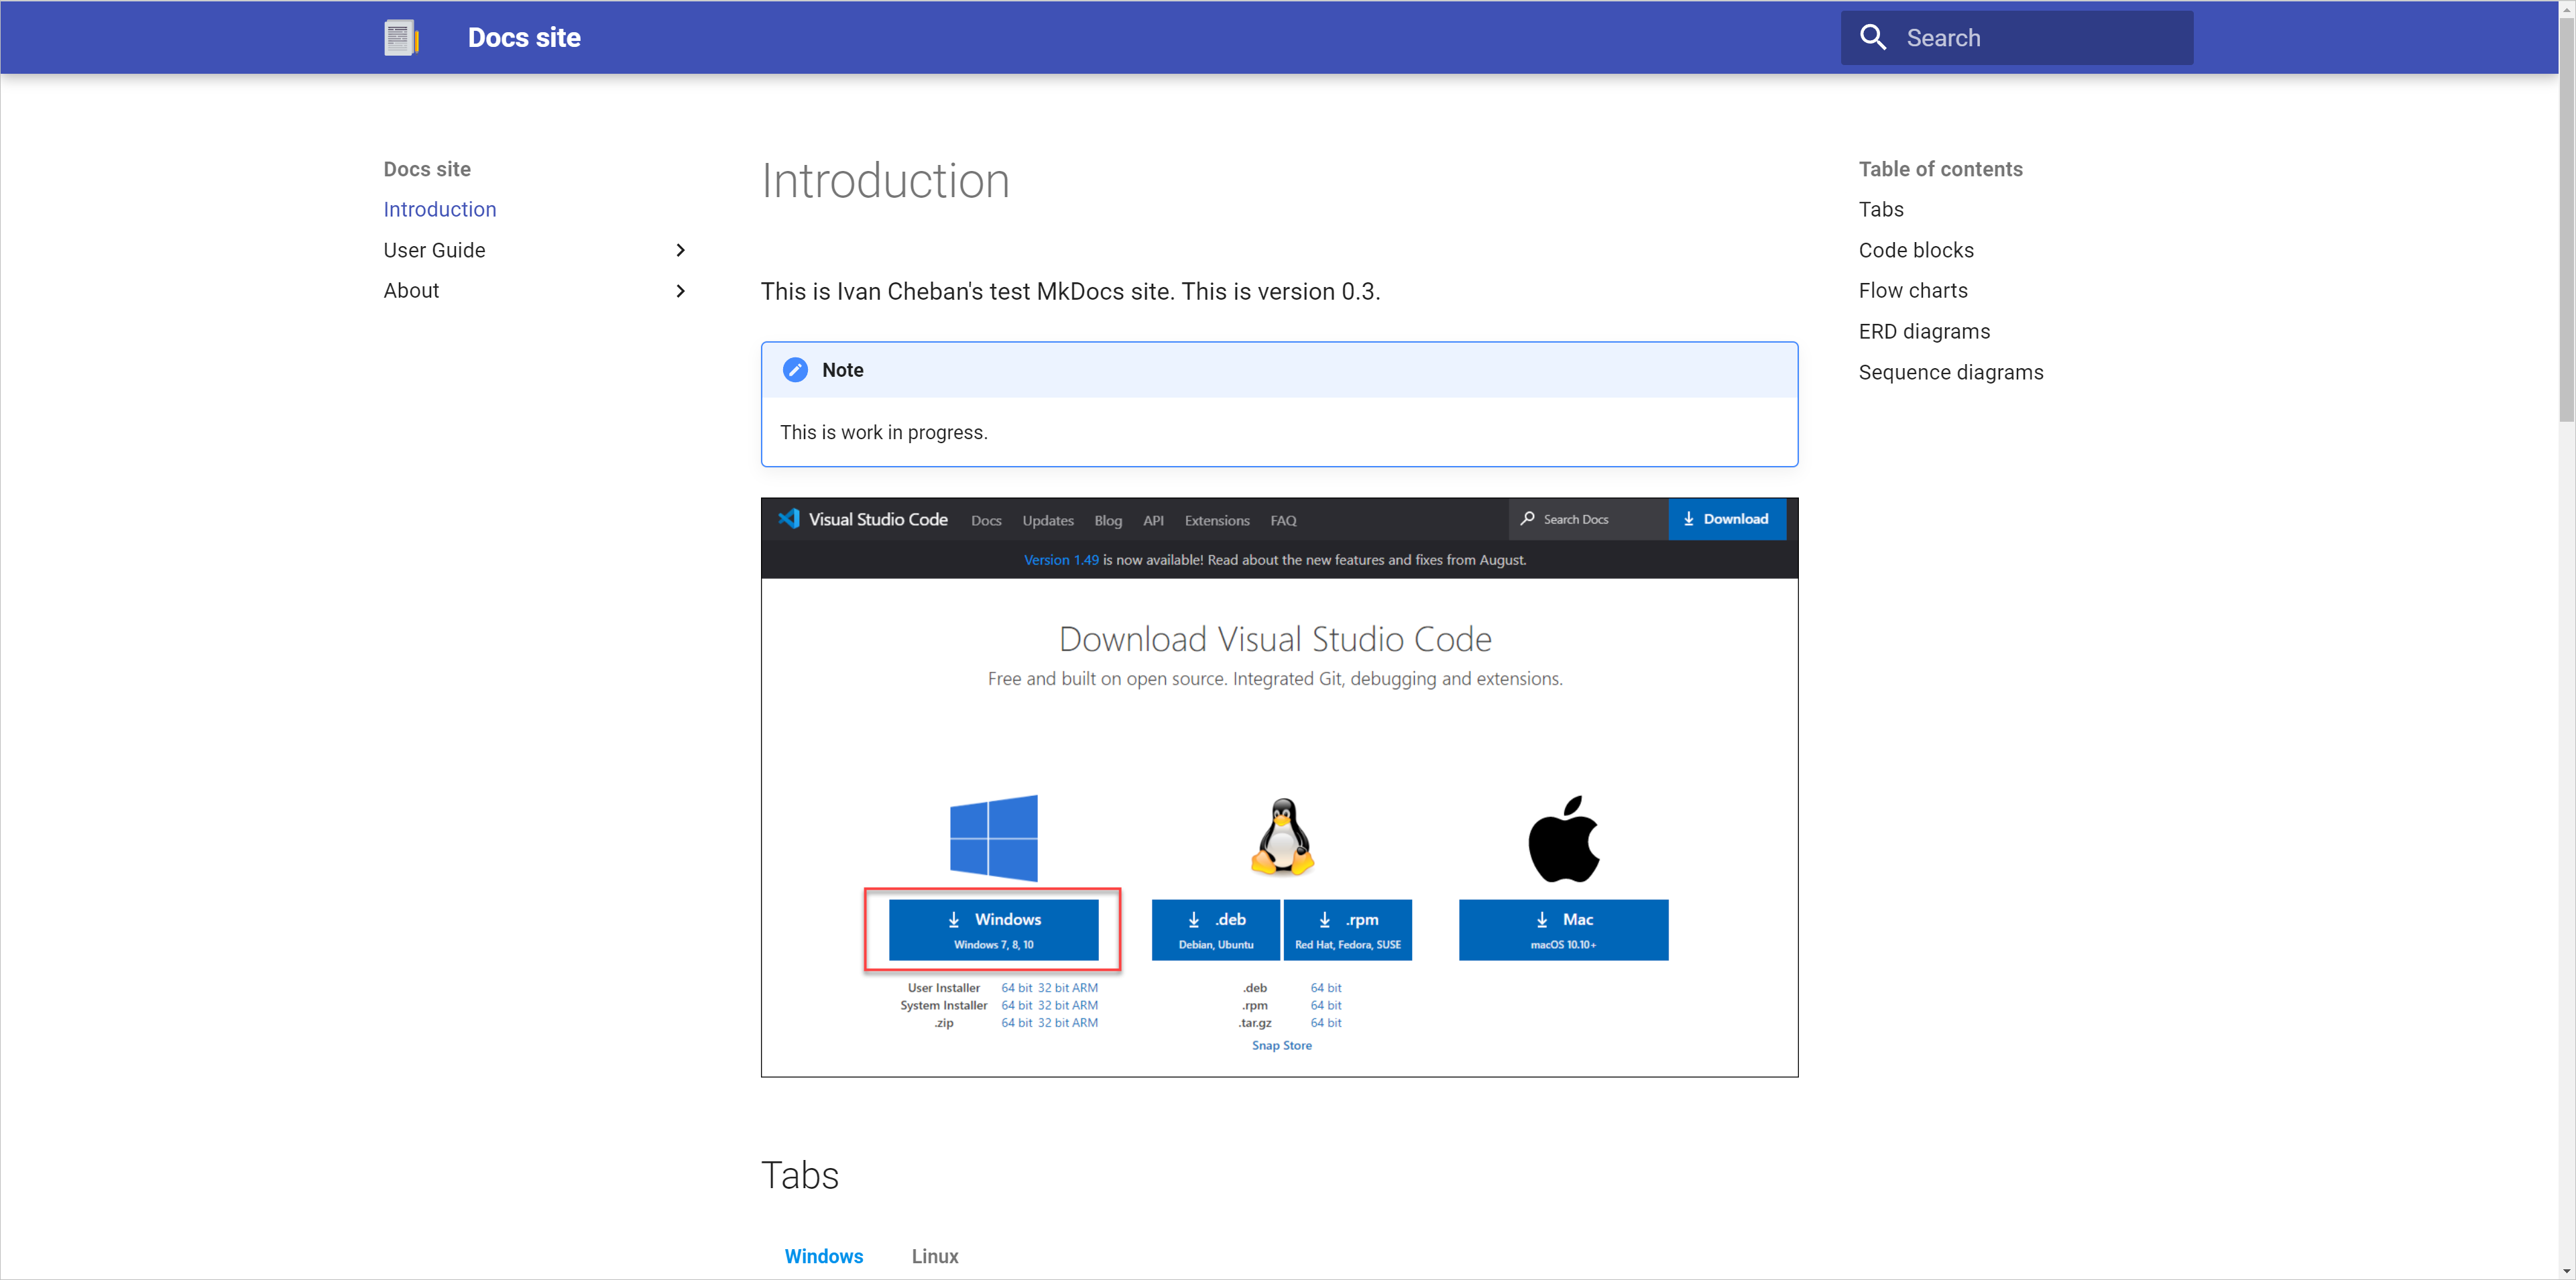
Task: Click the Windows logo in the embedded screenshot
Action: (993, 838)
